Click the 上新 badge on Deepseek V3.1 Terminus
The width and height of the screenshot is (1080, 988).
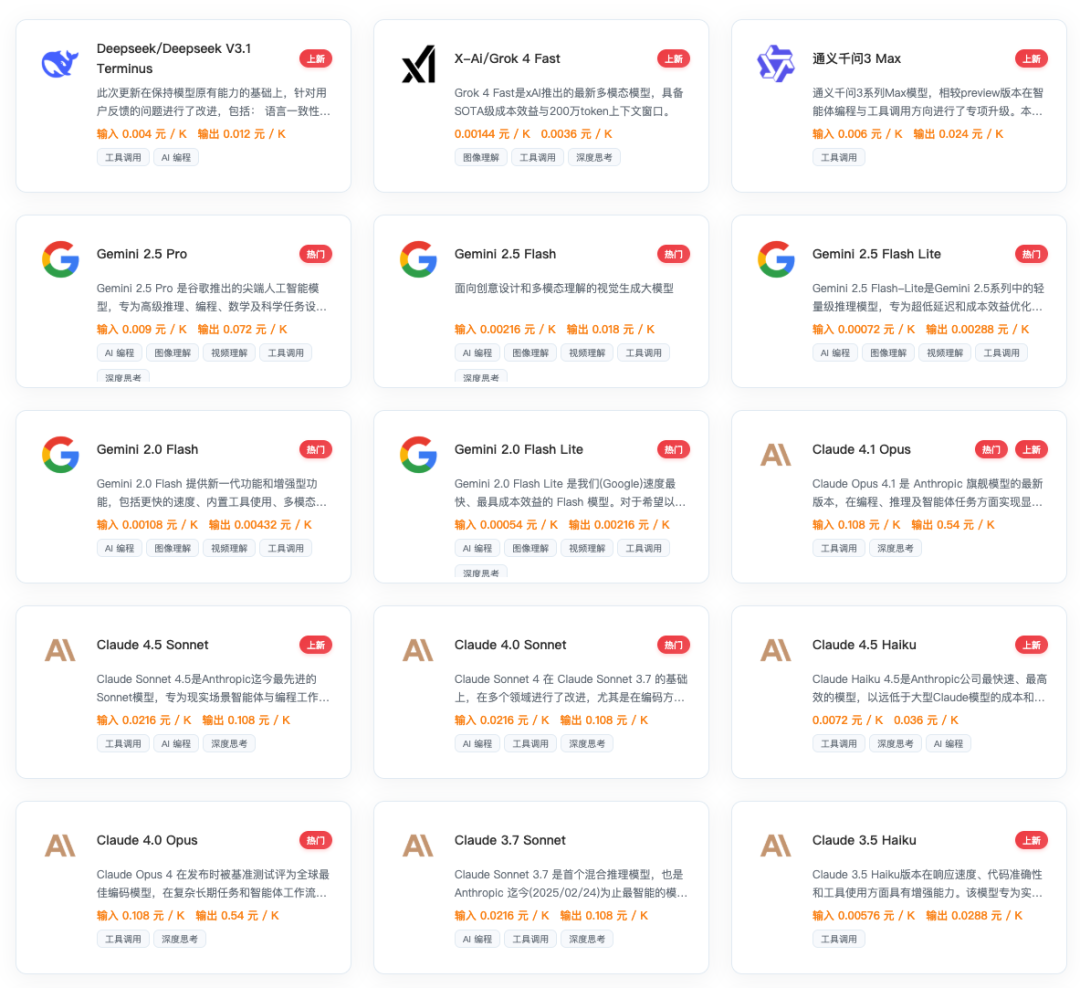[x=316, y=59]
